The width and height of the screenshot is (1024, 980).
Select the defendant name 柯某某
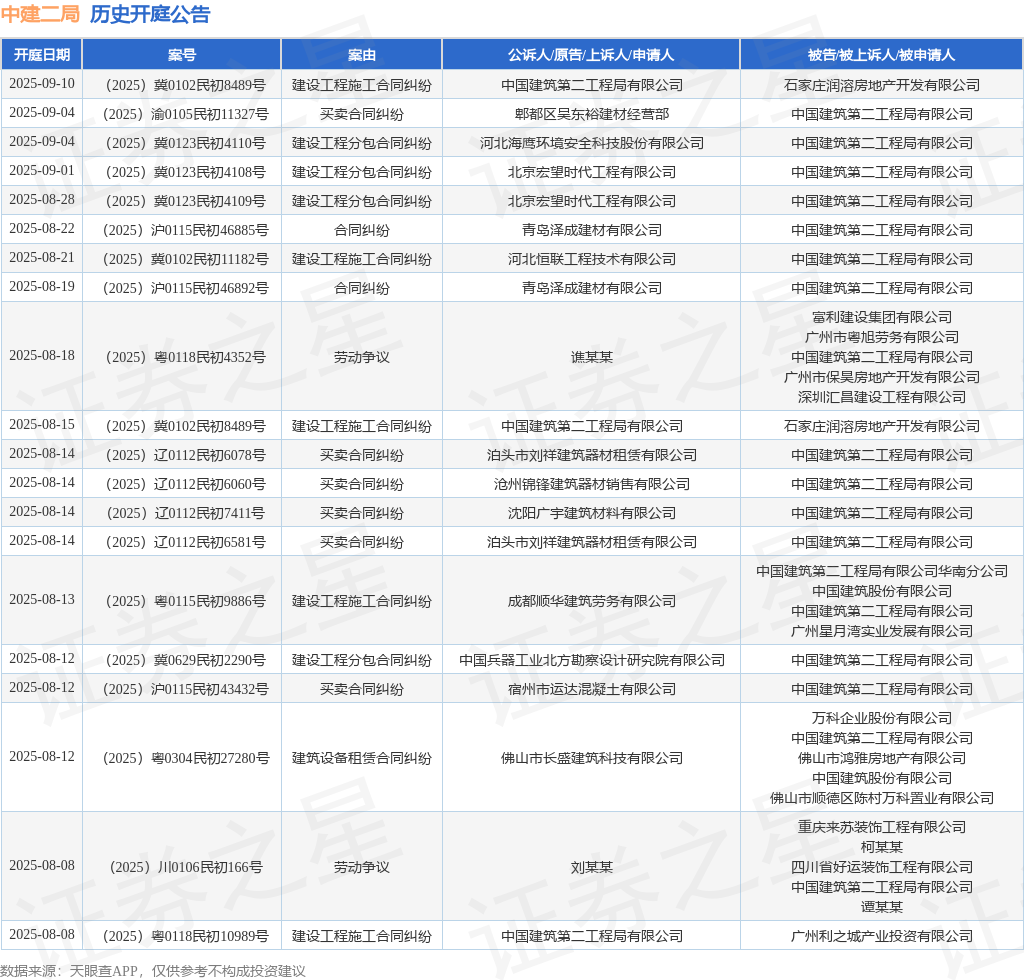(882, 847)
